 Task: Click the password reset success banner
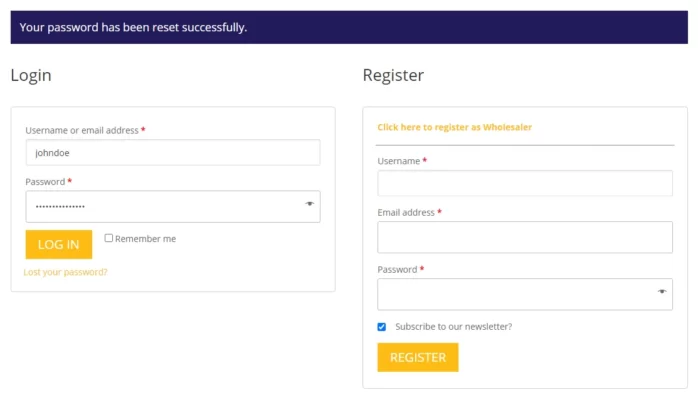coord(349,27)
